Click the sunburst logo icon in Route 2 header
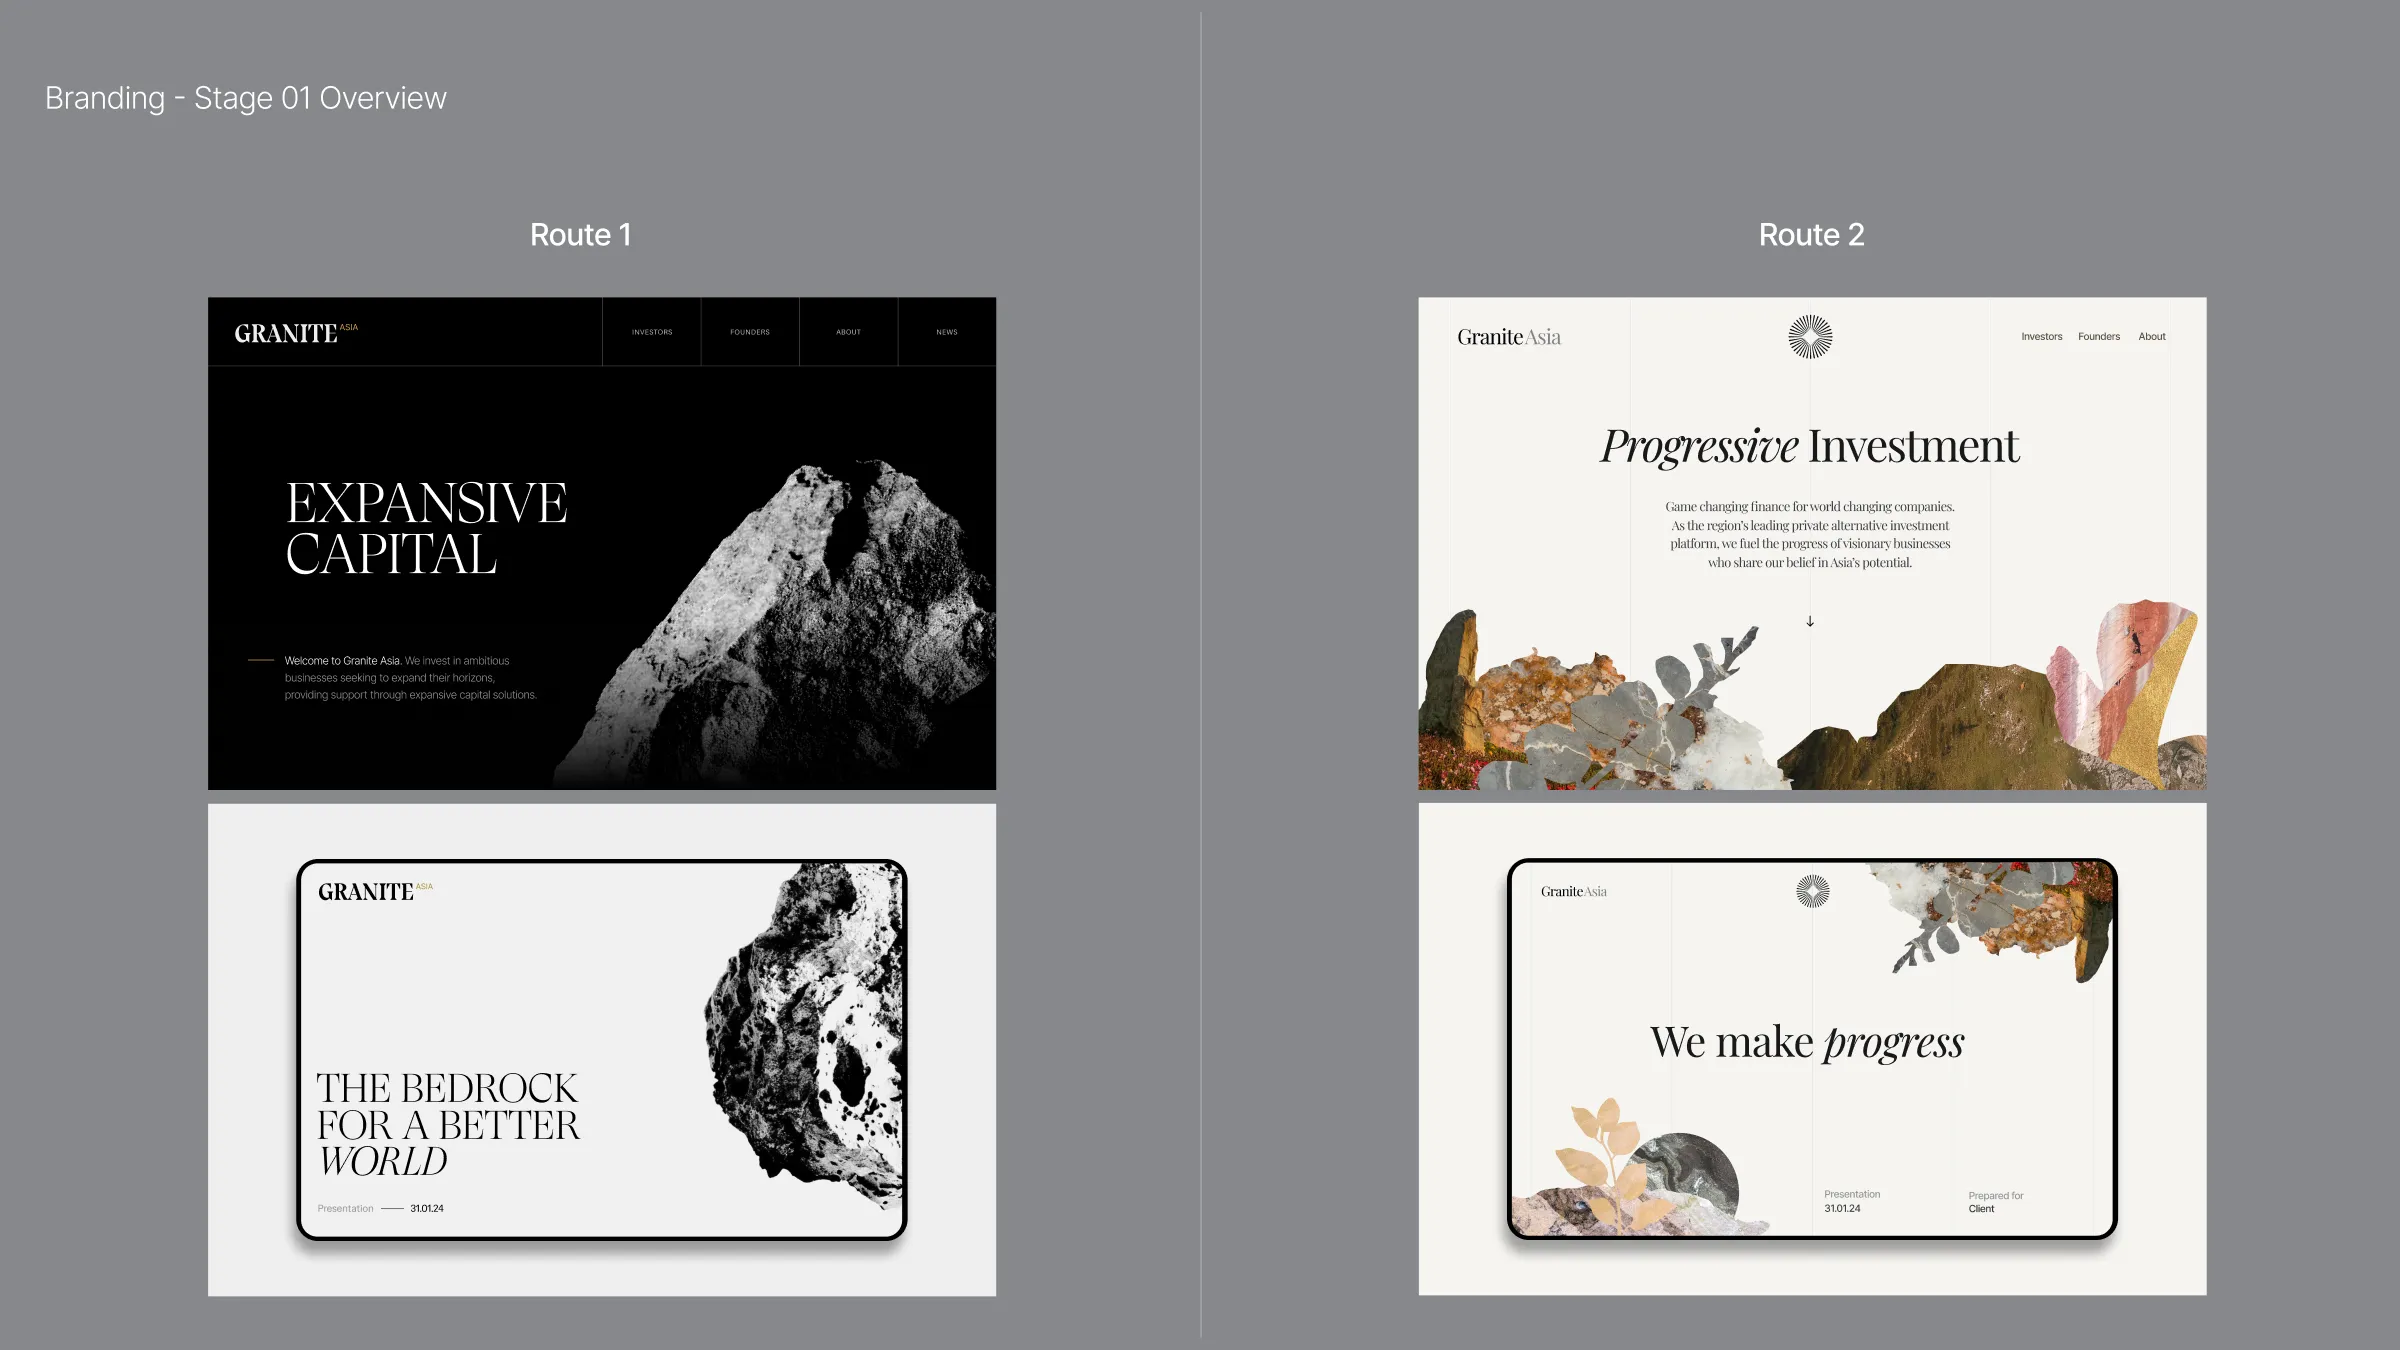Screen dimensions: 2400x1350 click(1810, 337)
